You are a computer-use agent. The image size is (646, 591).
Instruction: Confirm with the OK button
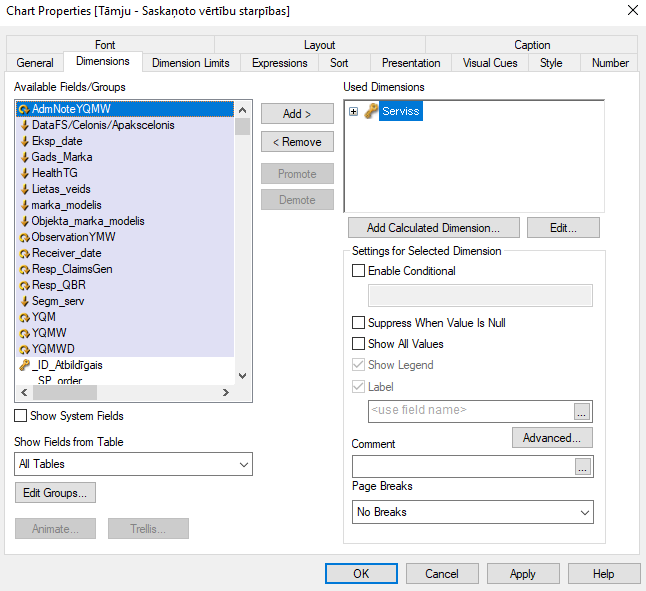[361, 574]
